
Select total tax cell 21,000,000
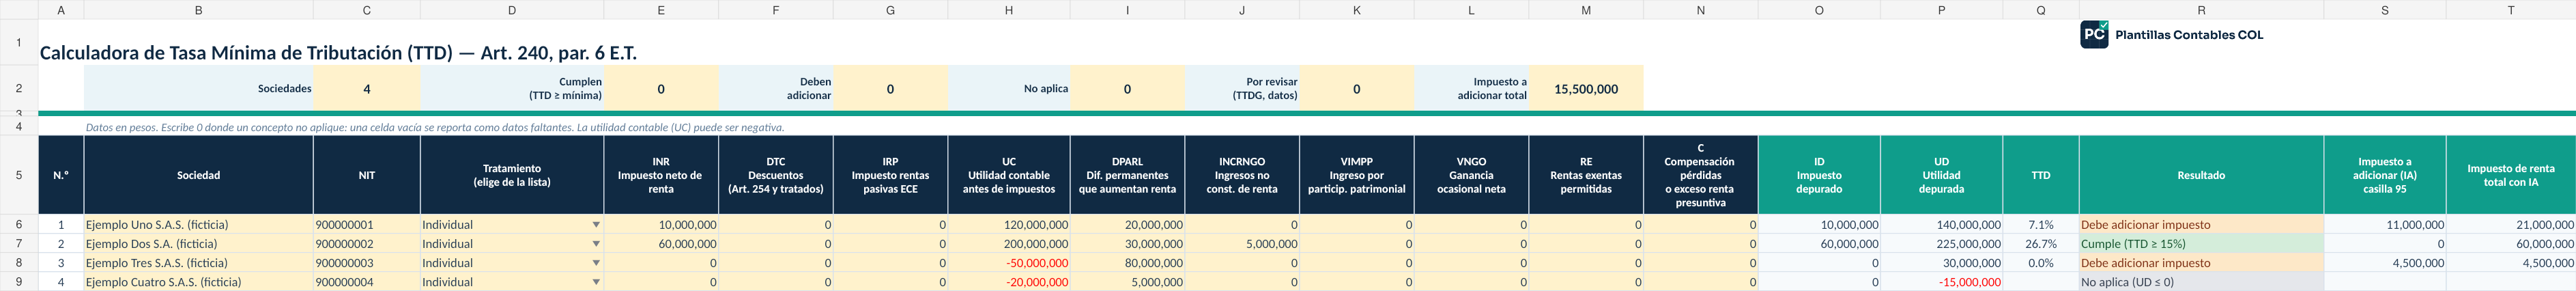point(2510,225)
